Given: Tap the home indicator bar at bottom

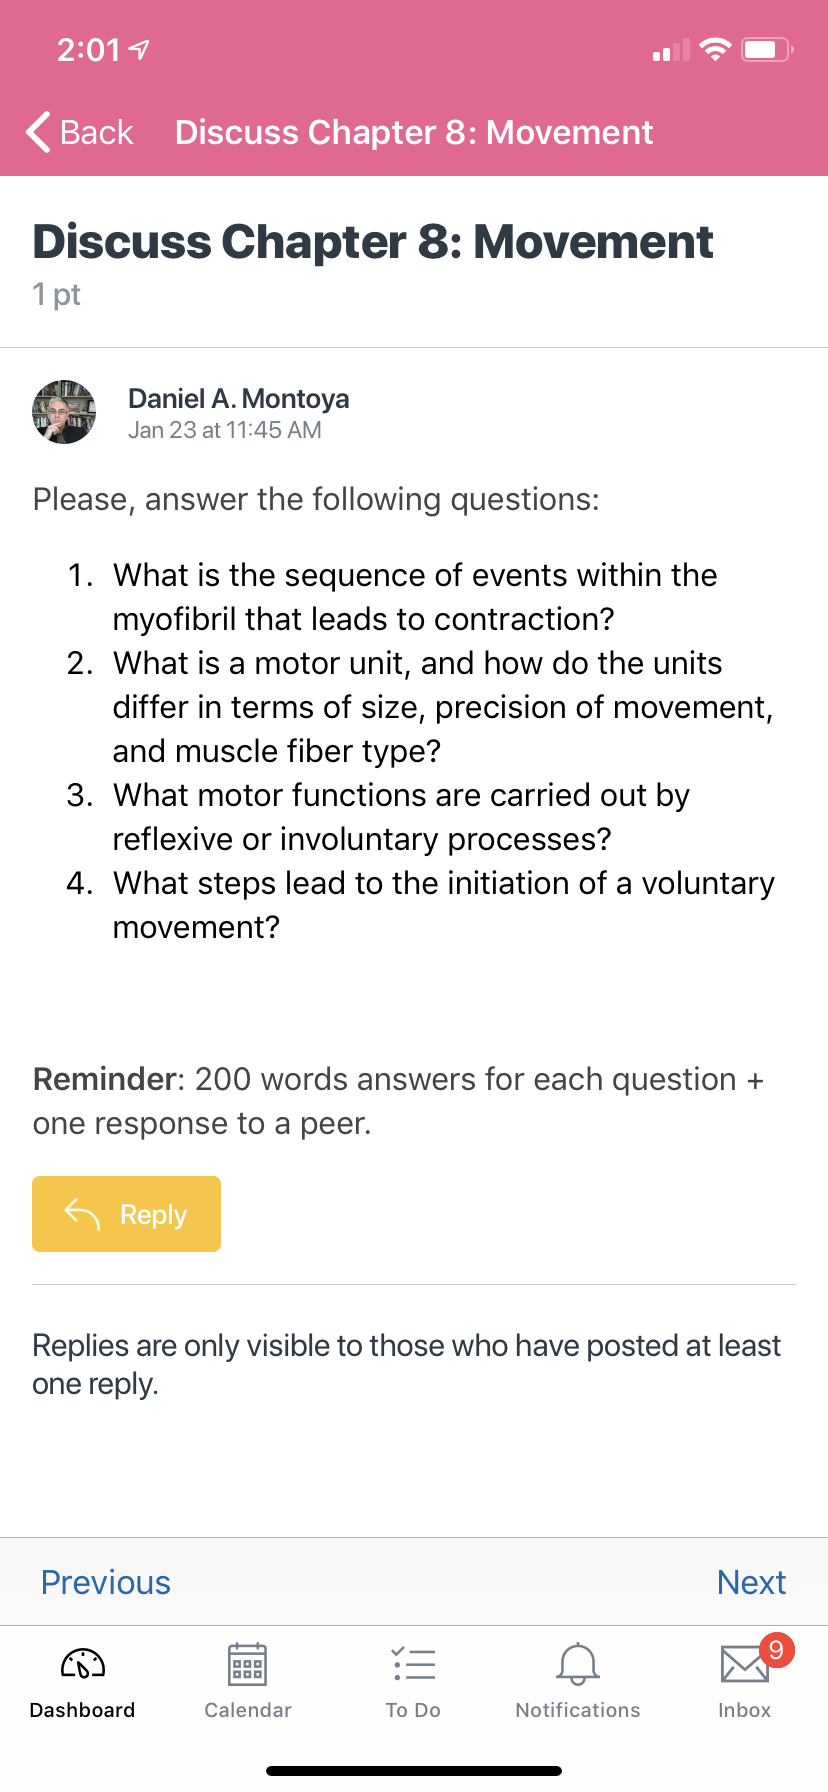Looking at the screenshot, I should tap(414, 1771).
